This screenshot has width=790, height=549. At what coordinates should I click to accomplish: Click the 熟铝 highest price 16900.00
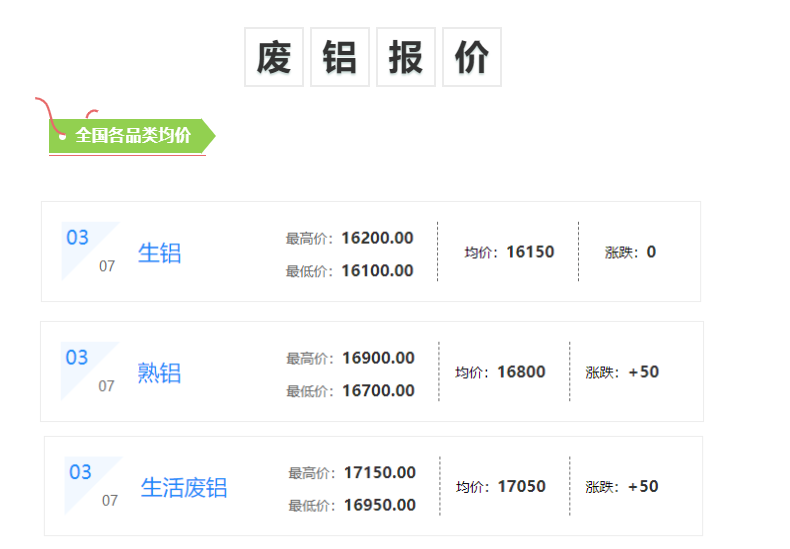[378, 358]
